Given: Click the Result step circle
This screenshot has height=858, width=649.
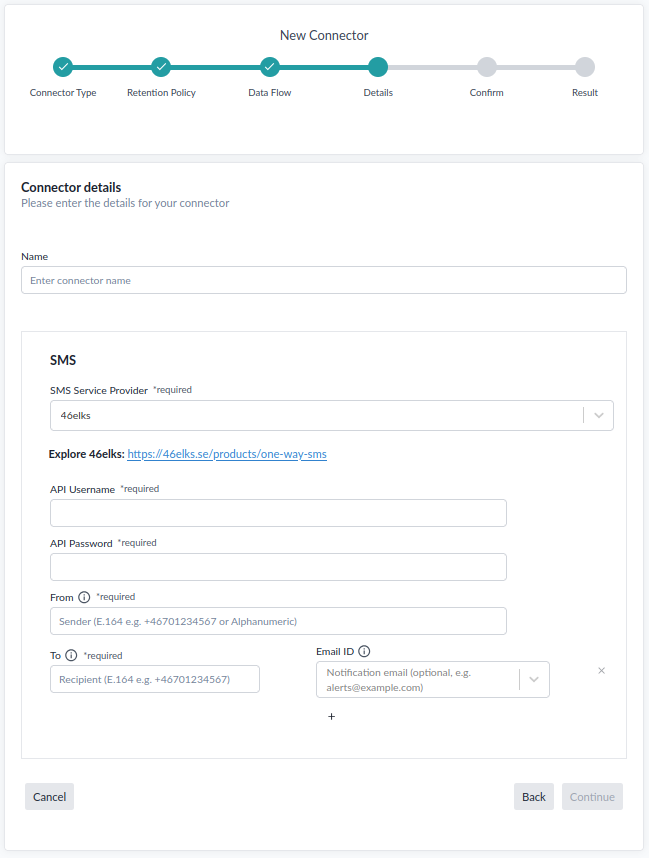Looking at the screenshot, I should [585, 67].
